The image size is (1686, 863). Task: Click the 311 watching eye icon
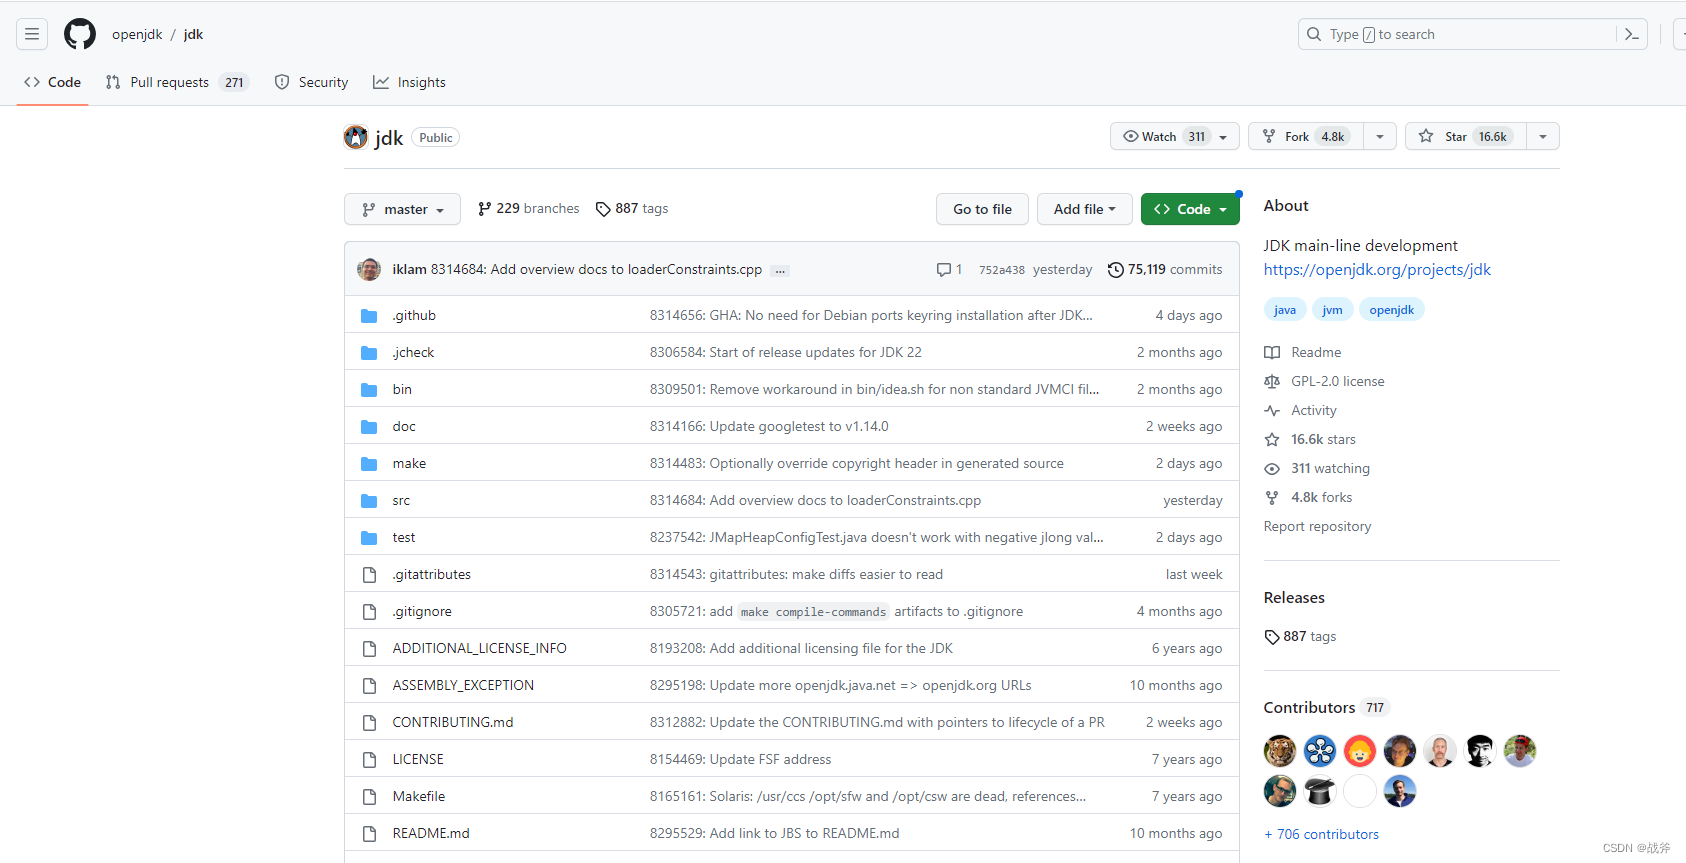1272,468
